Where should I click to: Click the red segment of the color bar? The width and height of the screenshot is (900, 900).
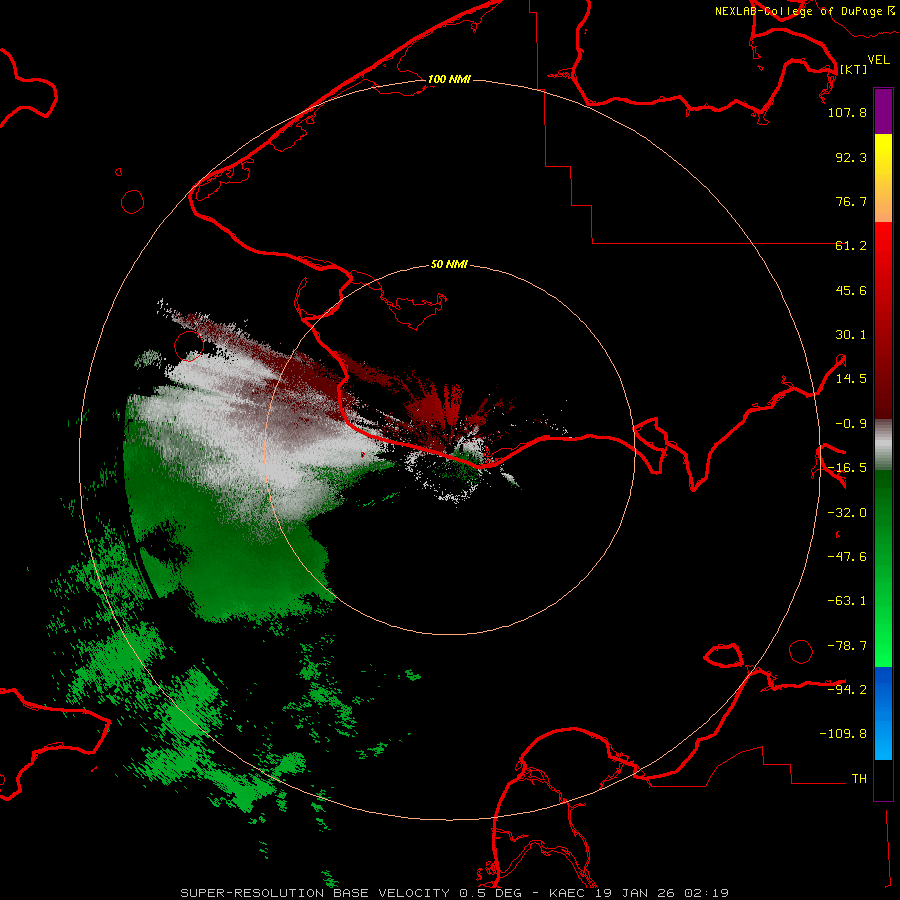883,320
